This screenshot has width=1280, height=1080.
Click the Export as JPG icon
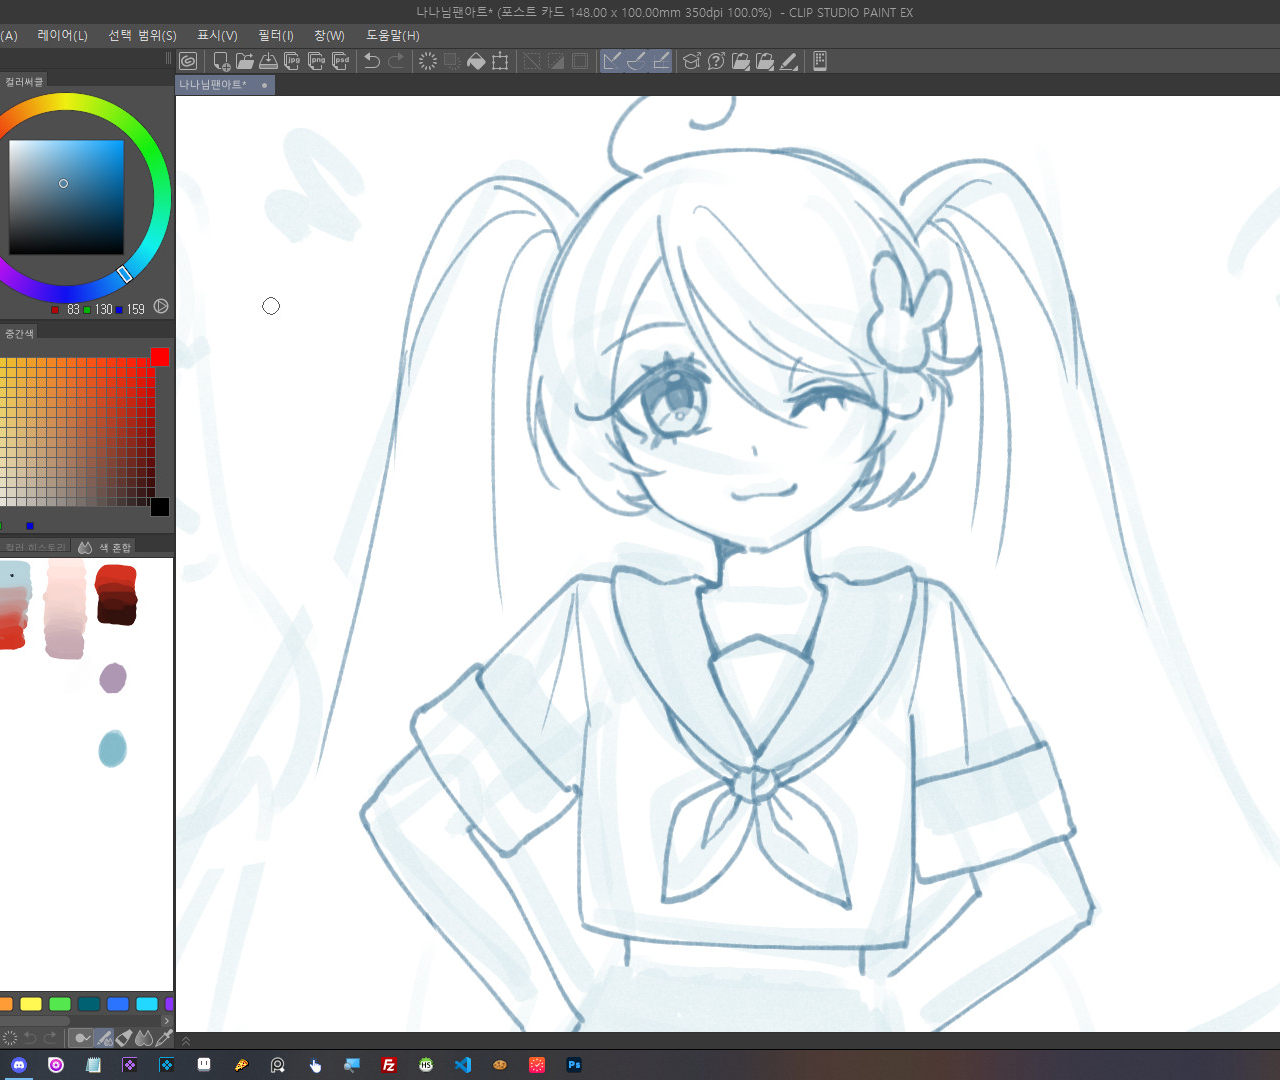292,61
